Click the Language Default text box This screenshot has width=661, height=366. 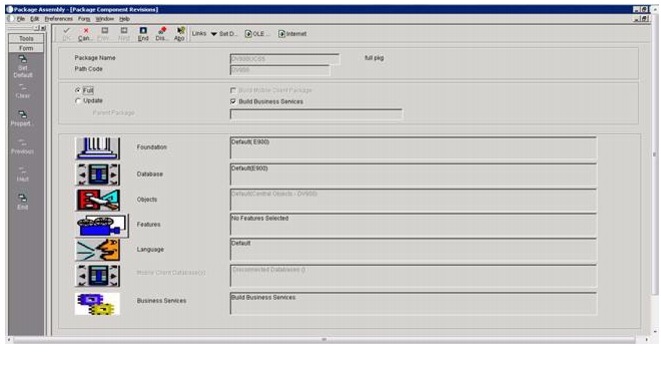click(413, 250)
